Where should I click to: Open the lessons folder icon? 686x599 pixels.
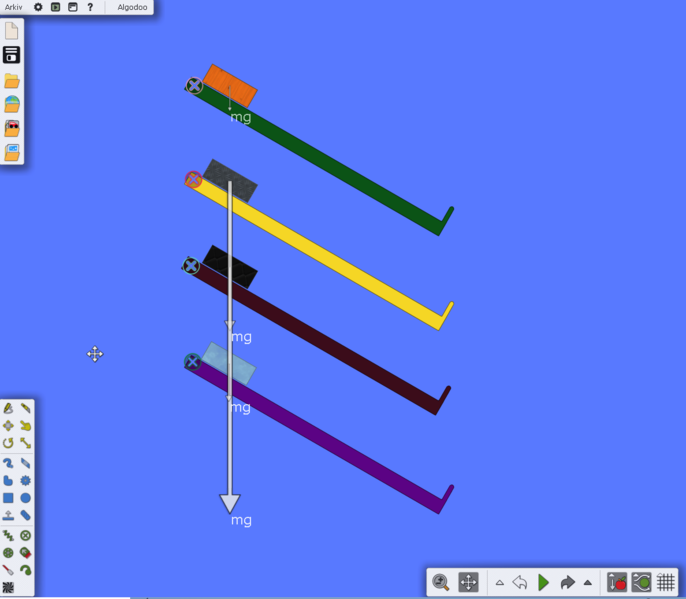coord(12,153)
